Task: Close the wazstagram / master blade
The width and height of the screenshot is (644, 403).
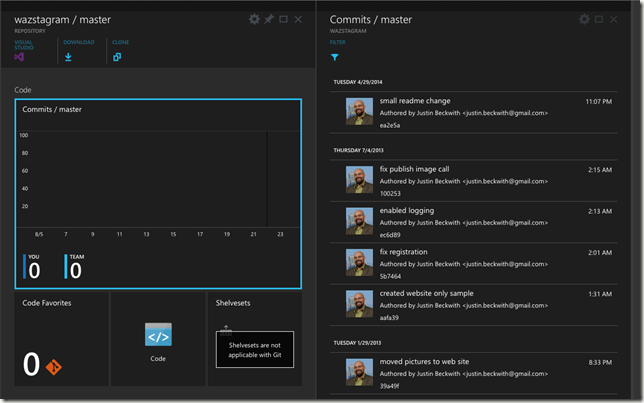Action: 298,19
